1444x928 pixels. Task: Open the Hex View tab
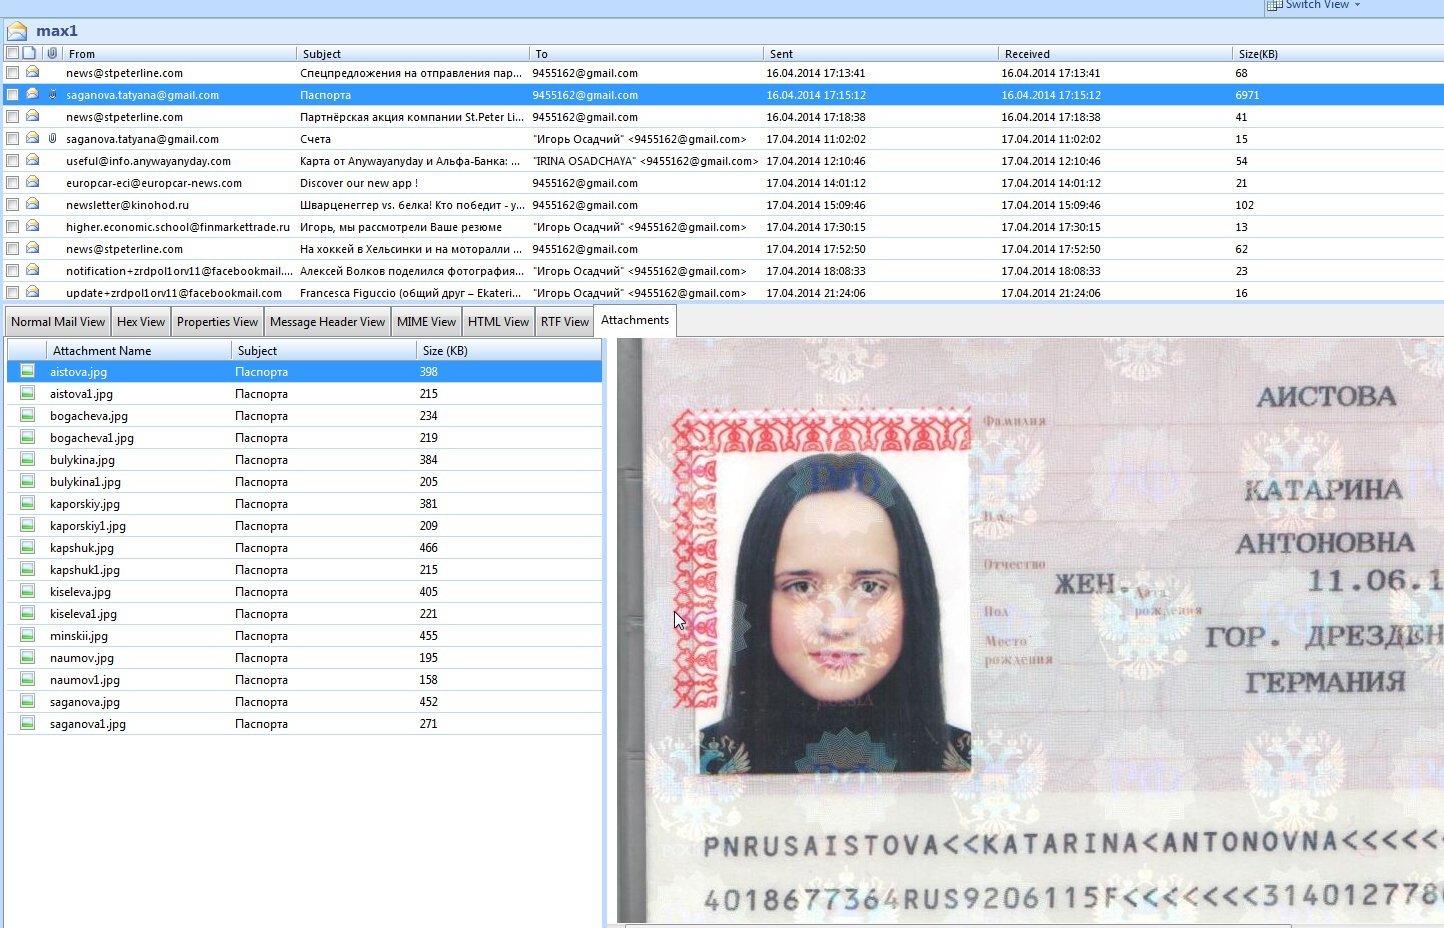tap(141, 321)
